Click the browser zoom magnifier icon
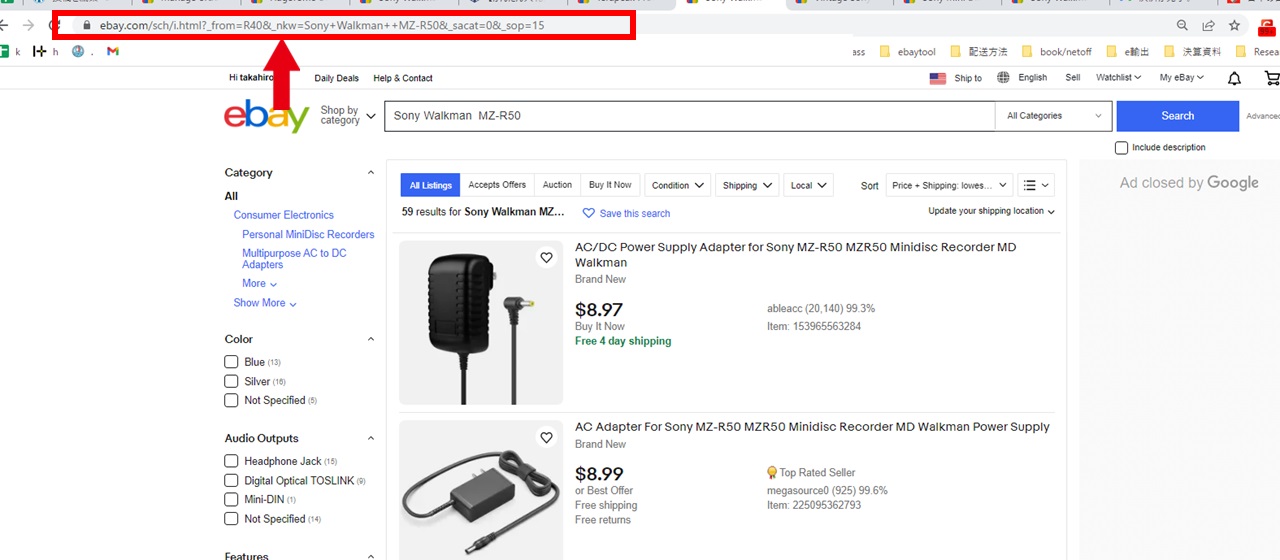 (1182, 26)
